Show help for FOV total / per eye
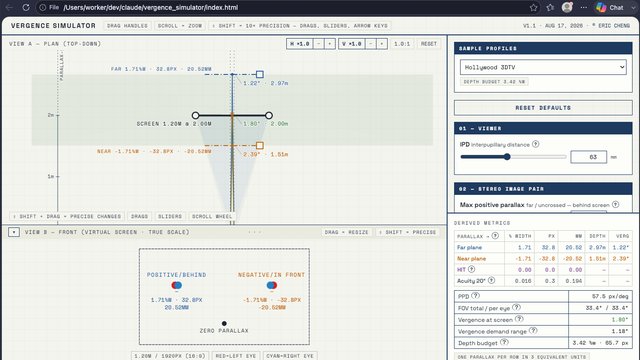Viewport: 640px width, 360px height. (516, 307)
